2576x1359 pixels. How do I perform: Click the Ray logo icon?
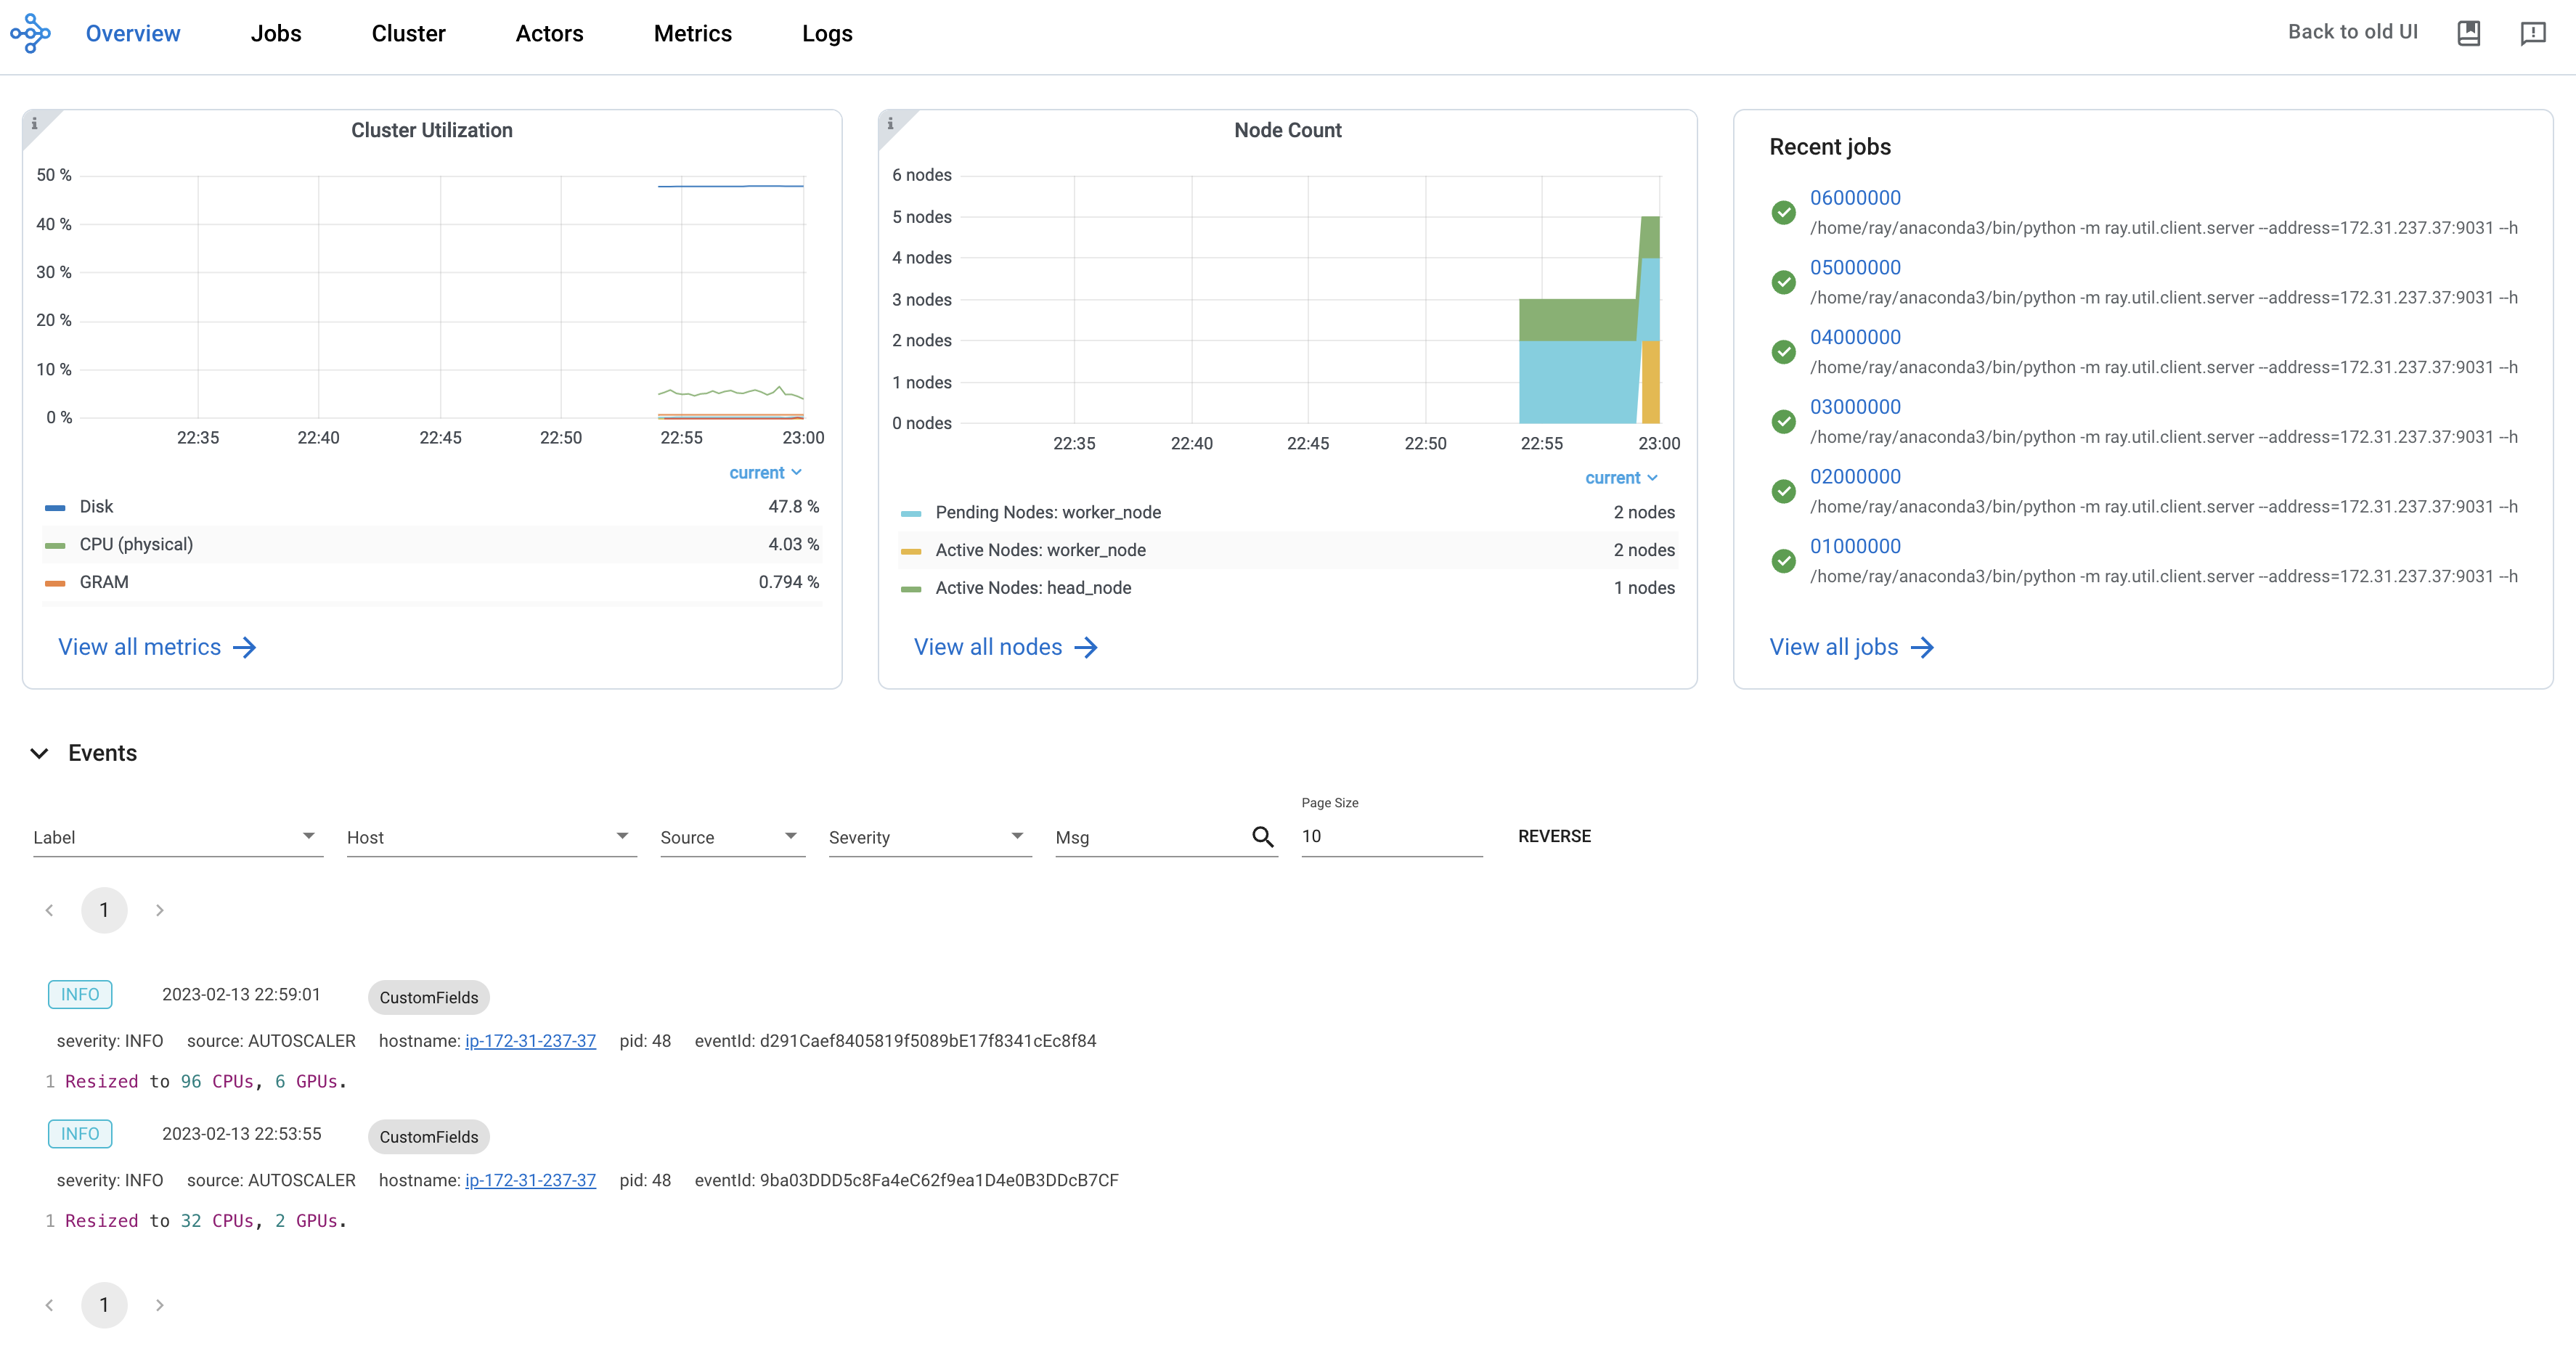(x=30, y=33)
